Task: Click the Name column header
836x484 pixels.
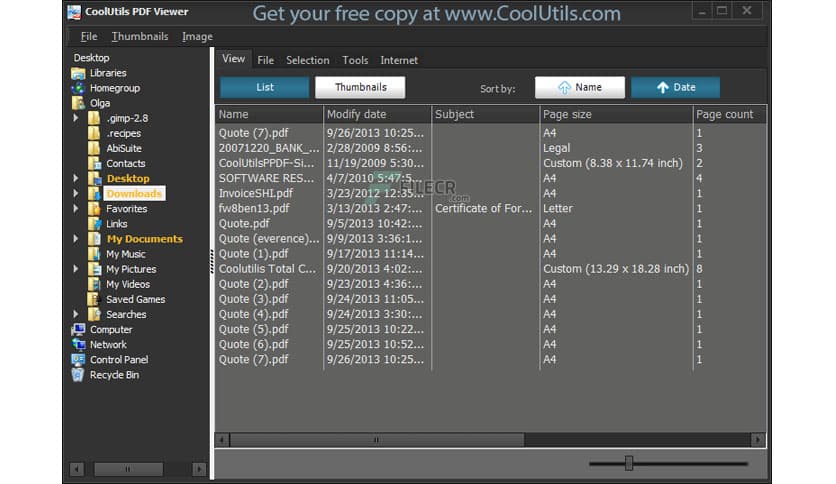Action: 269,114
